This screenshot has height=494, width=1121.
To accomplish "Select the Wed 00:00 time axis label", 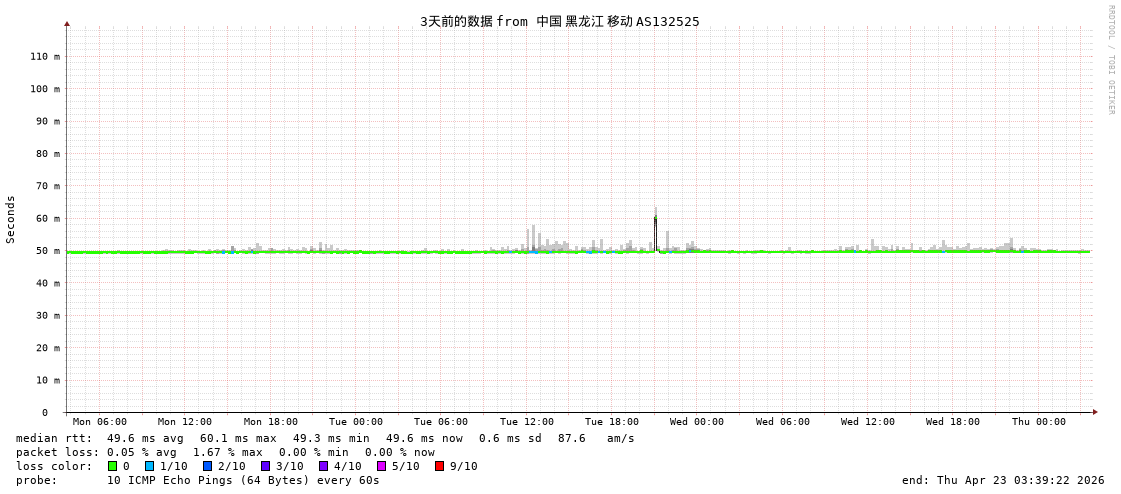I will click(697, 422).
